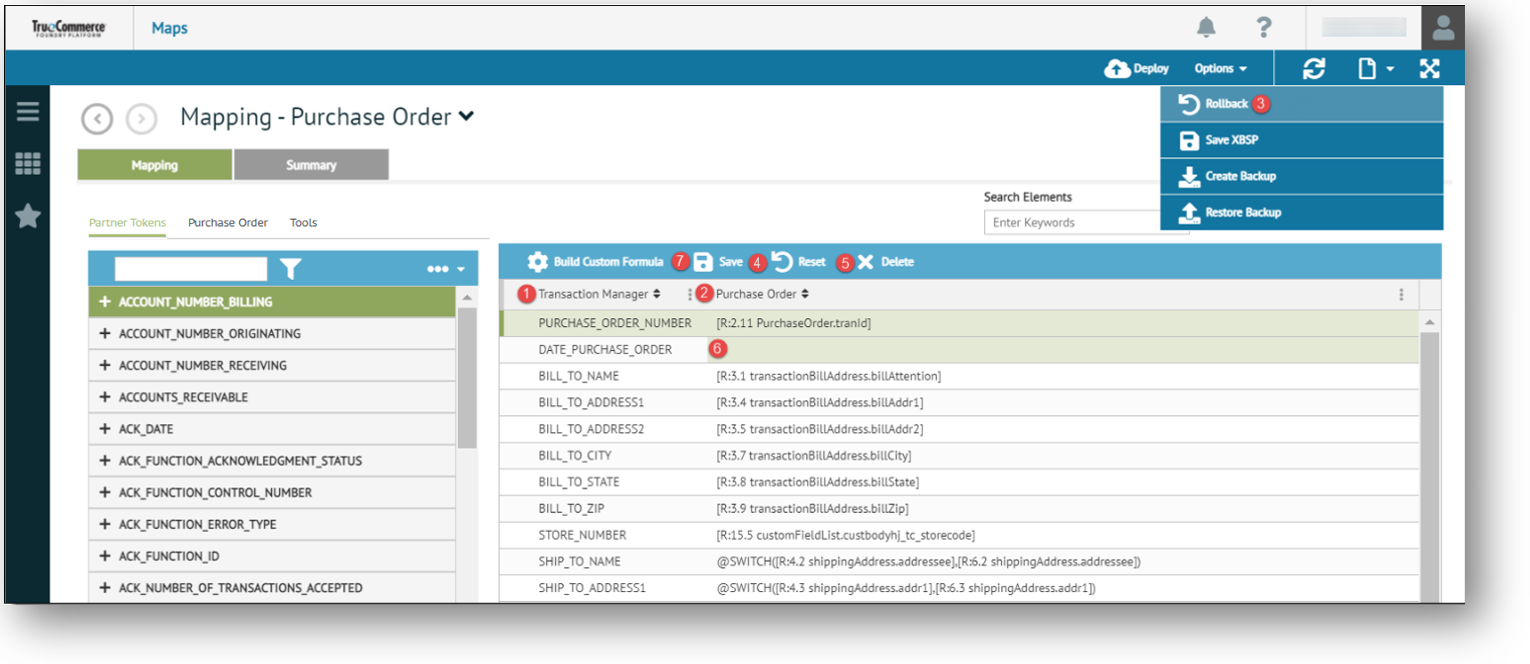Select Rollback from Options menu
The width and height of the screenshot is (1530, 664).
1226,104
